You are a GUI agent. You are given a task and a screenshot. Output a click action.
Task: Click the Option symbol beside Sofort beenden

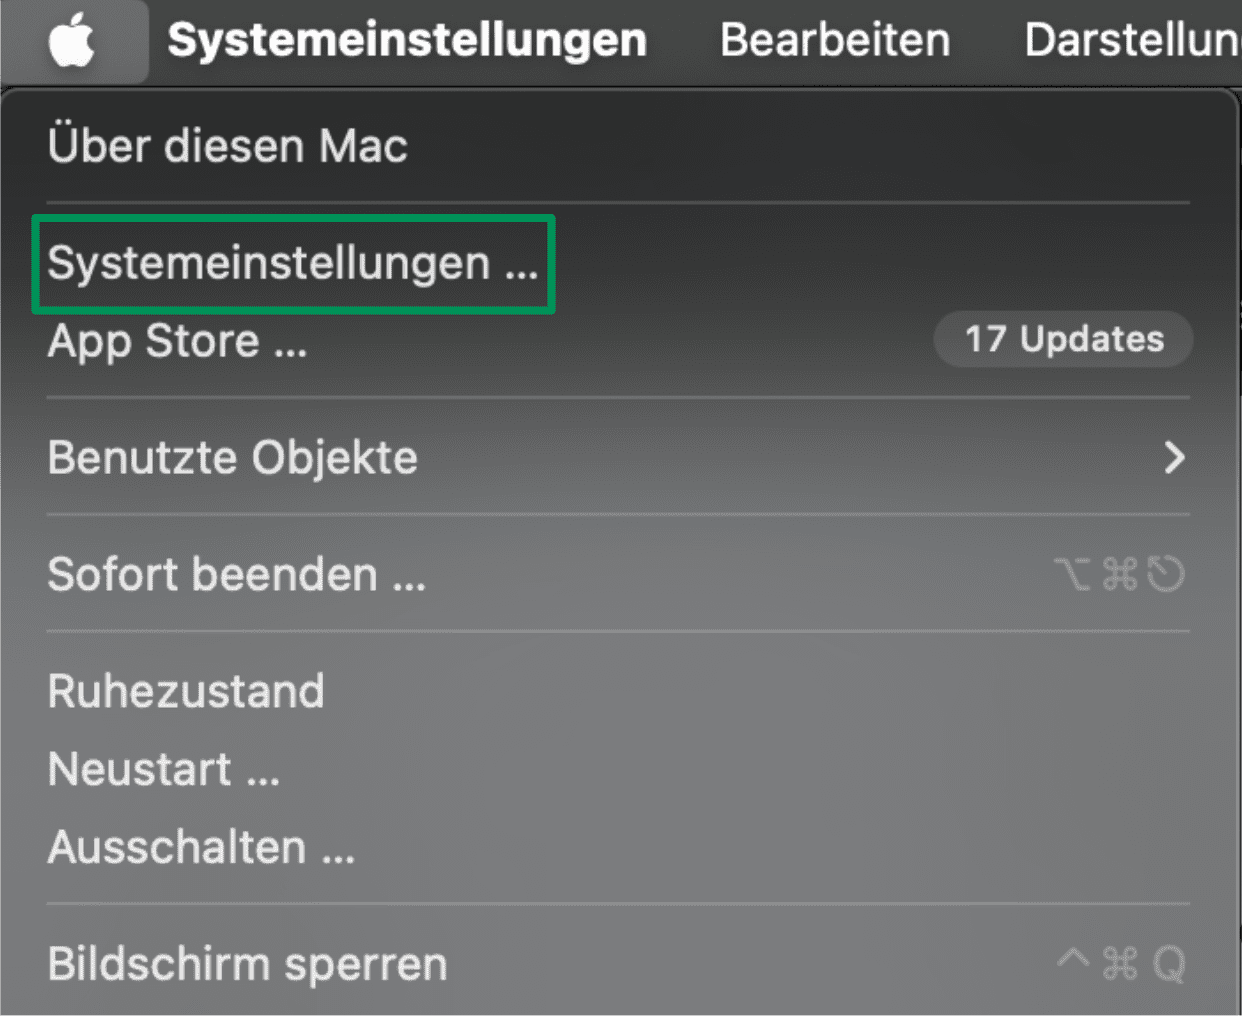coord(1072,574)
